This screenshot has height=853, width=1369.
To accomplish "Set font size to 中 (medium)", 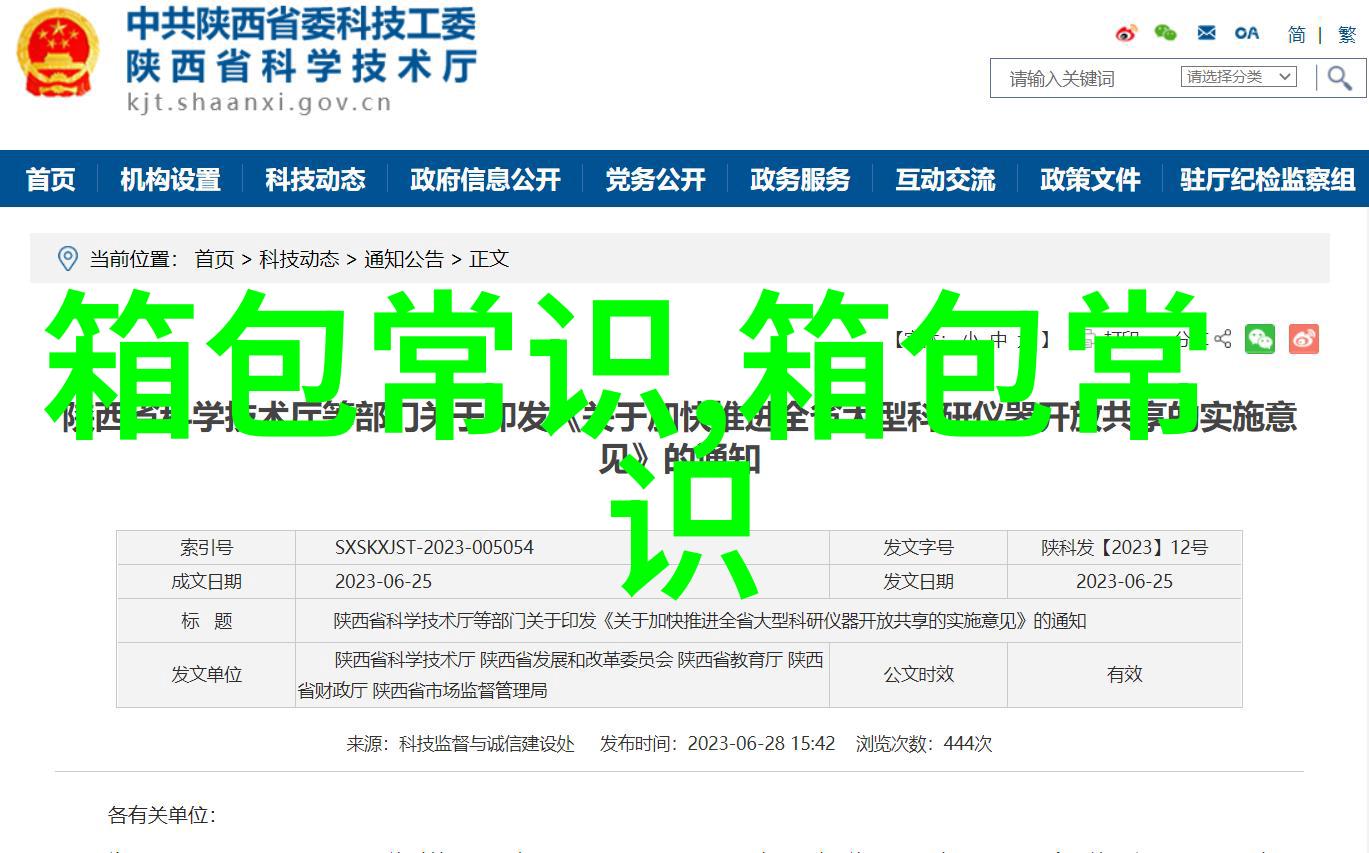I will [998, 340].
